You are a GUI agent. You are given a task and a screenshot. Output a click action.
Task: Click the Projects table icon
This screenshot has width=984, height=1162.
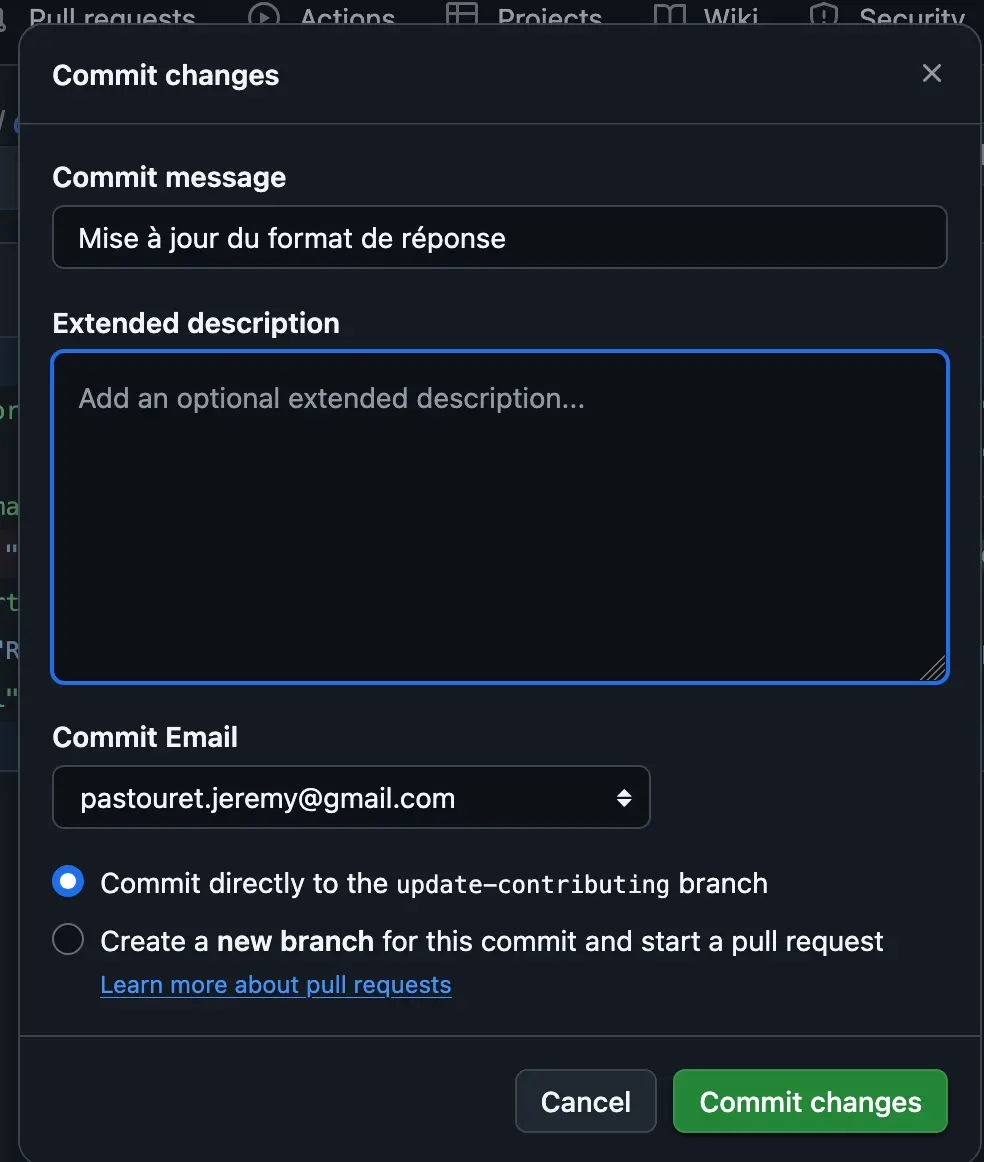[x=461, y=15]
